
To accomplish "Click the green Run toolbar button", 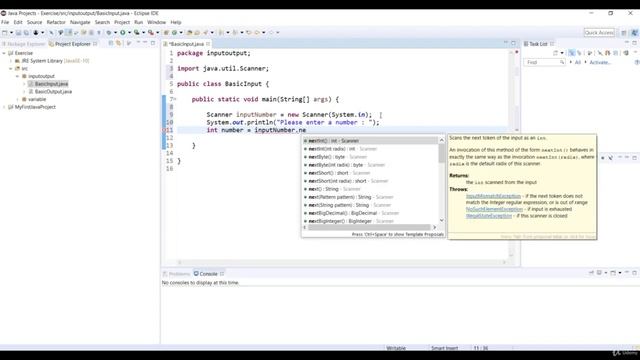I will click(122, 33).
